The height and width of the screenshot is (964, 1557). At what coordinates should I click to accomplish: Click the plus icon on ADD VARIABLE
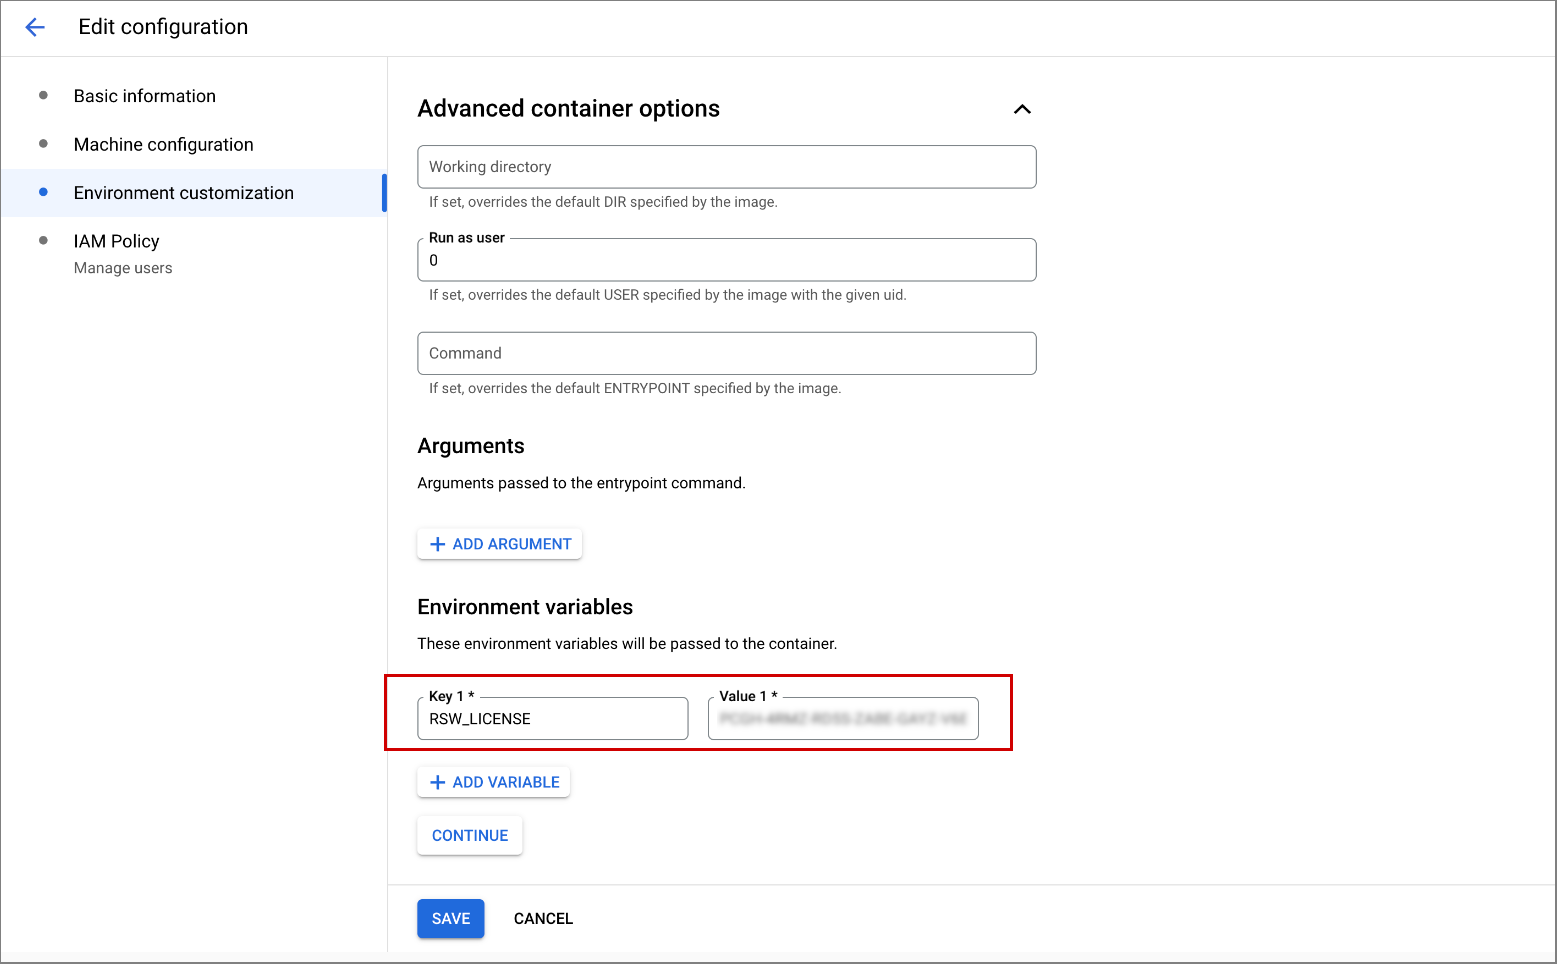coord(437,782)
